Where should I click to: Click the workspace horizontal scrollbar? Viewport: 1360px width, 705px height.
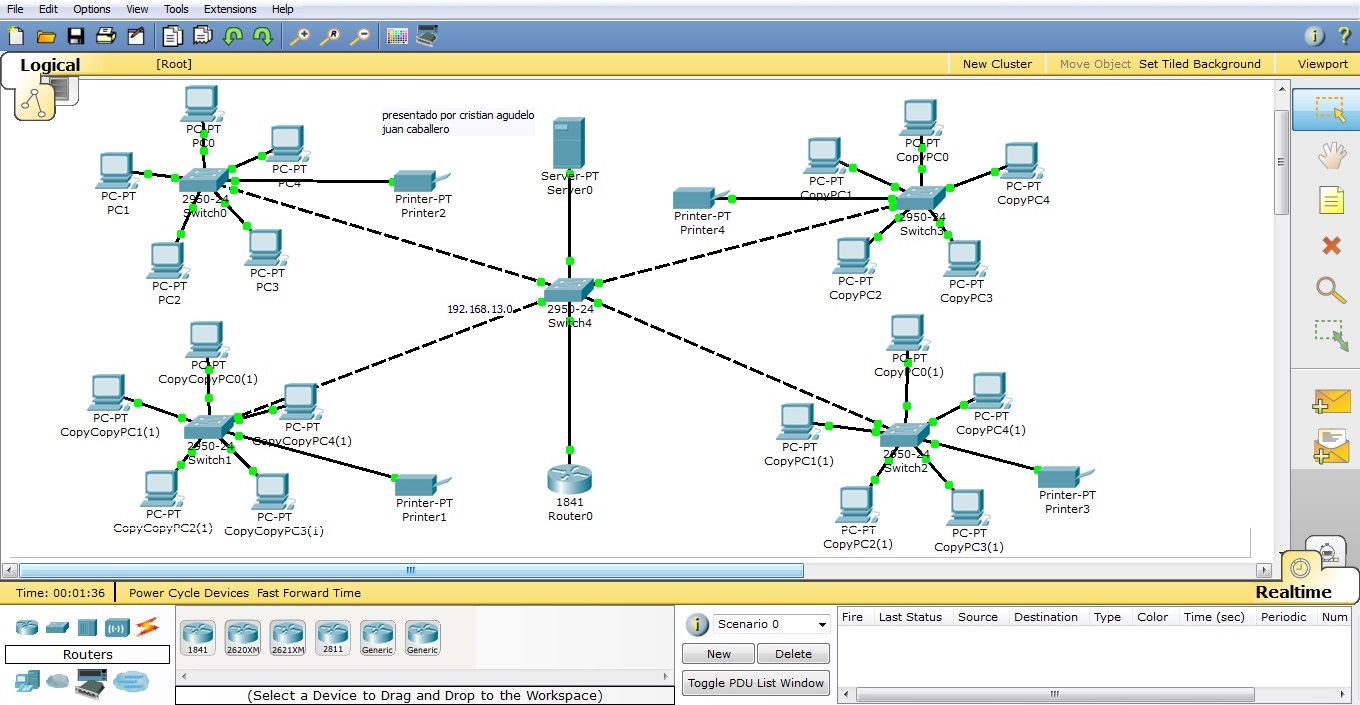tap(410, 570)
